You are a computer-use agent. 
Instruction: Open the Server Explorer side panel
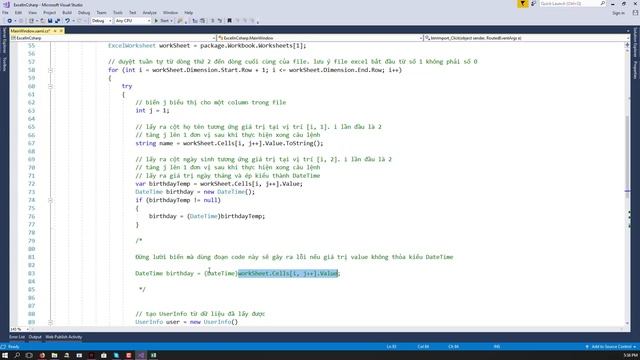(4, 40)
